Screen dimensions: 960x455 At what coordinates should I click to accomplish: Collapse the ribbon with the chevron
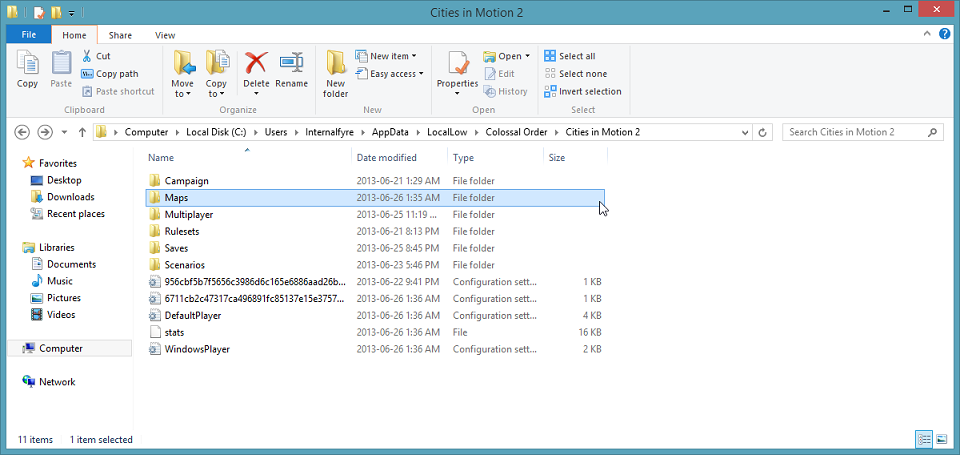tap(928, 34)
